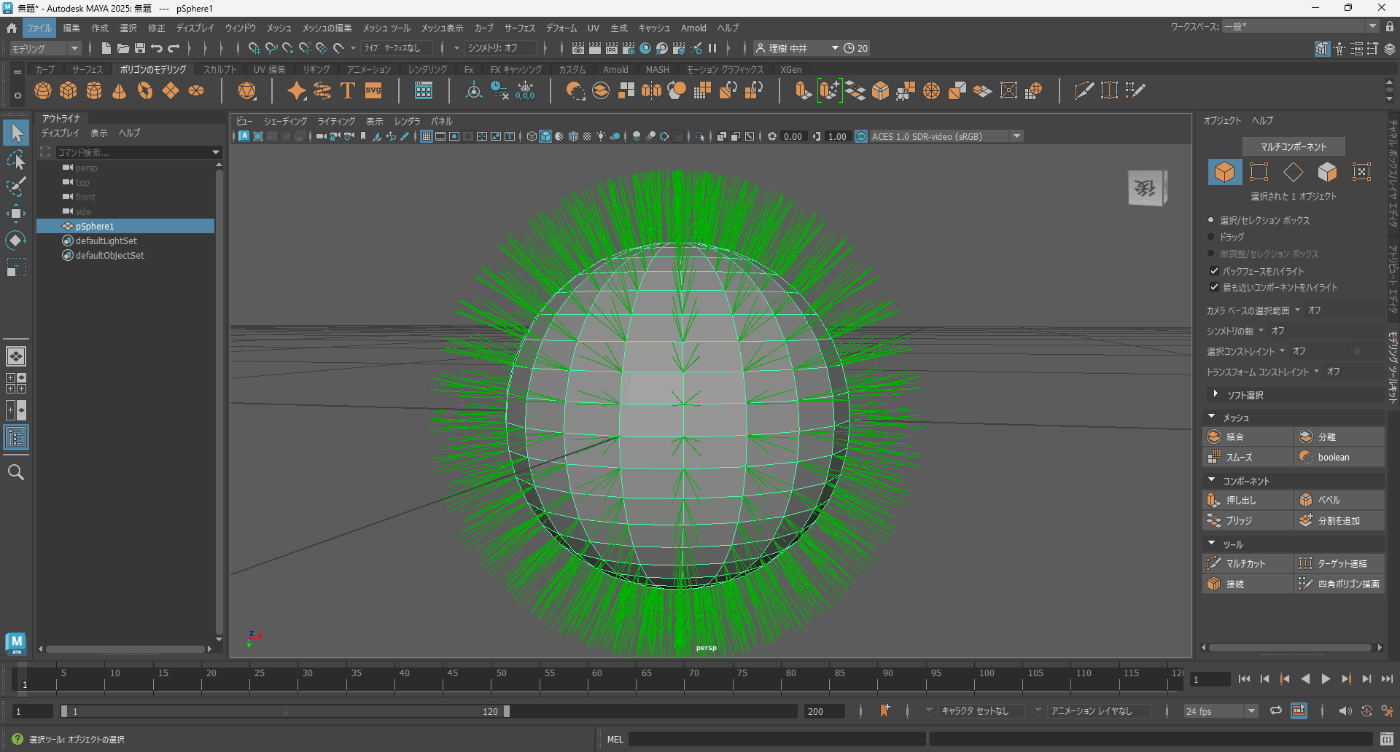
Task: Import SVG using the shelf SVG icon
Action: [373, 91]
